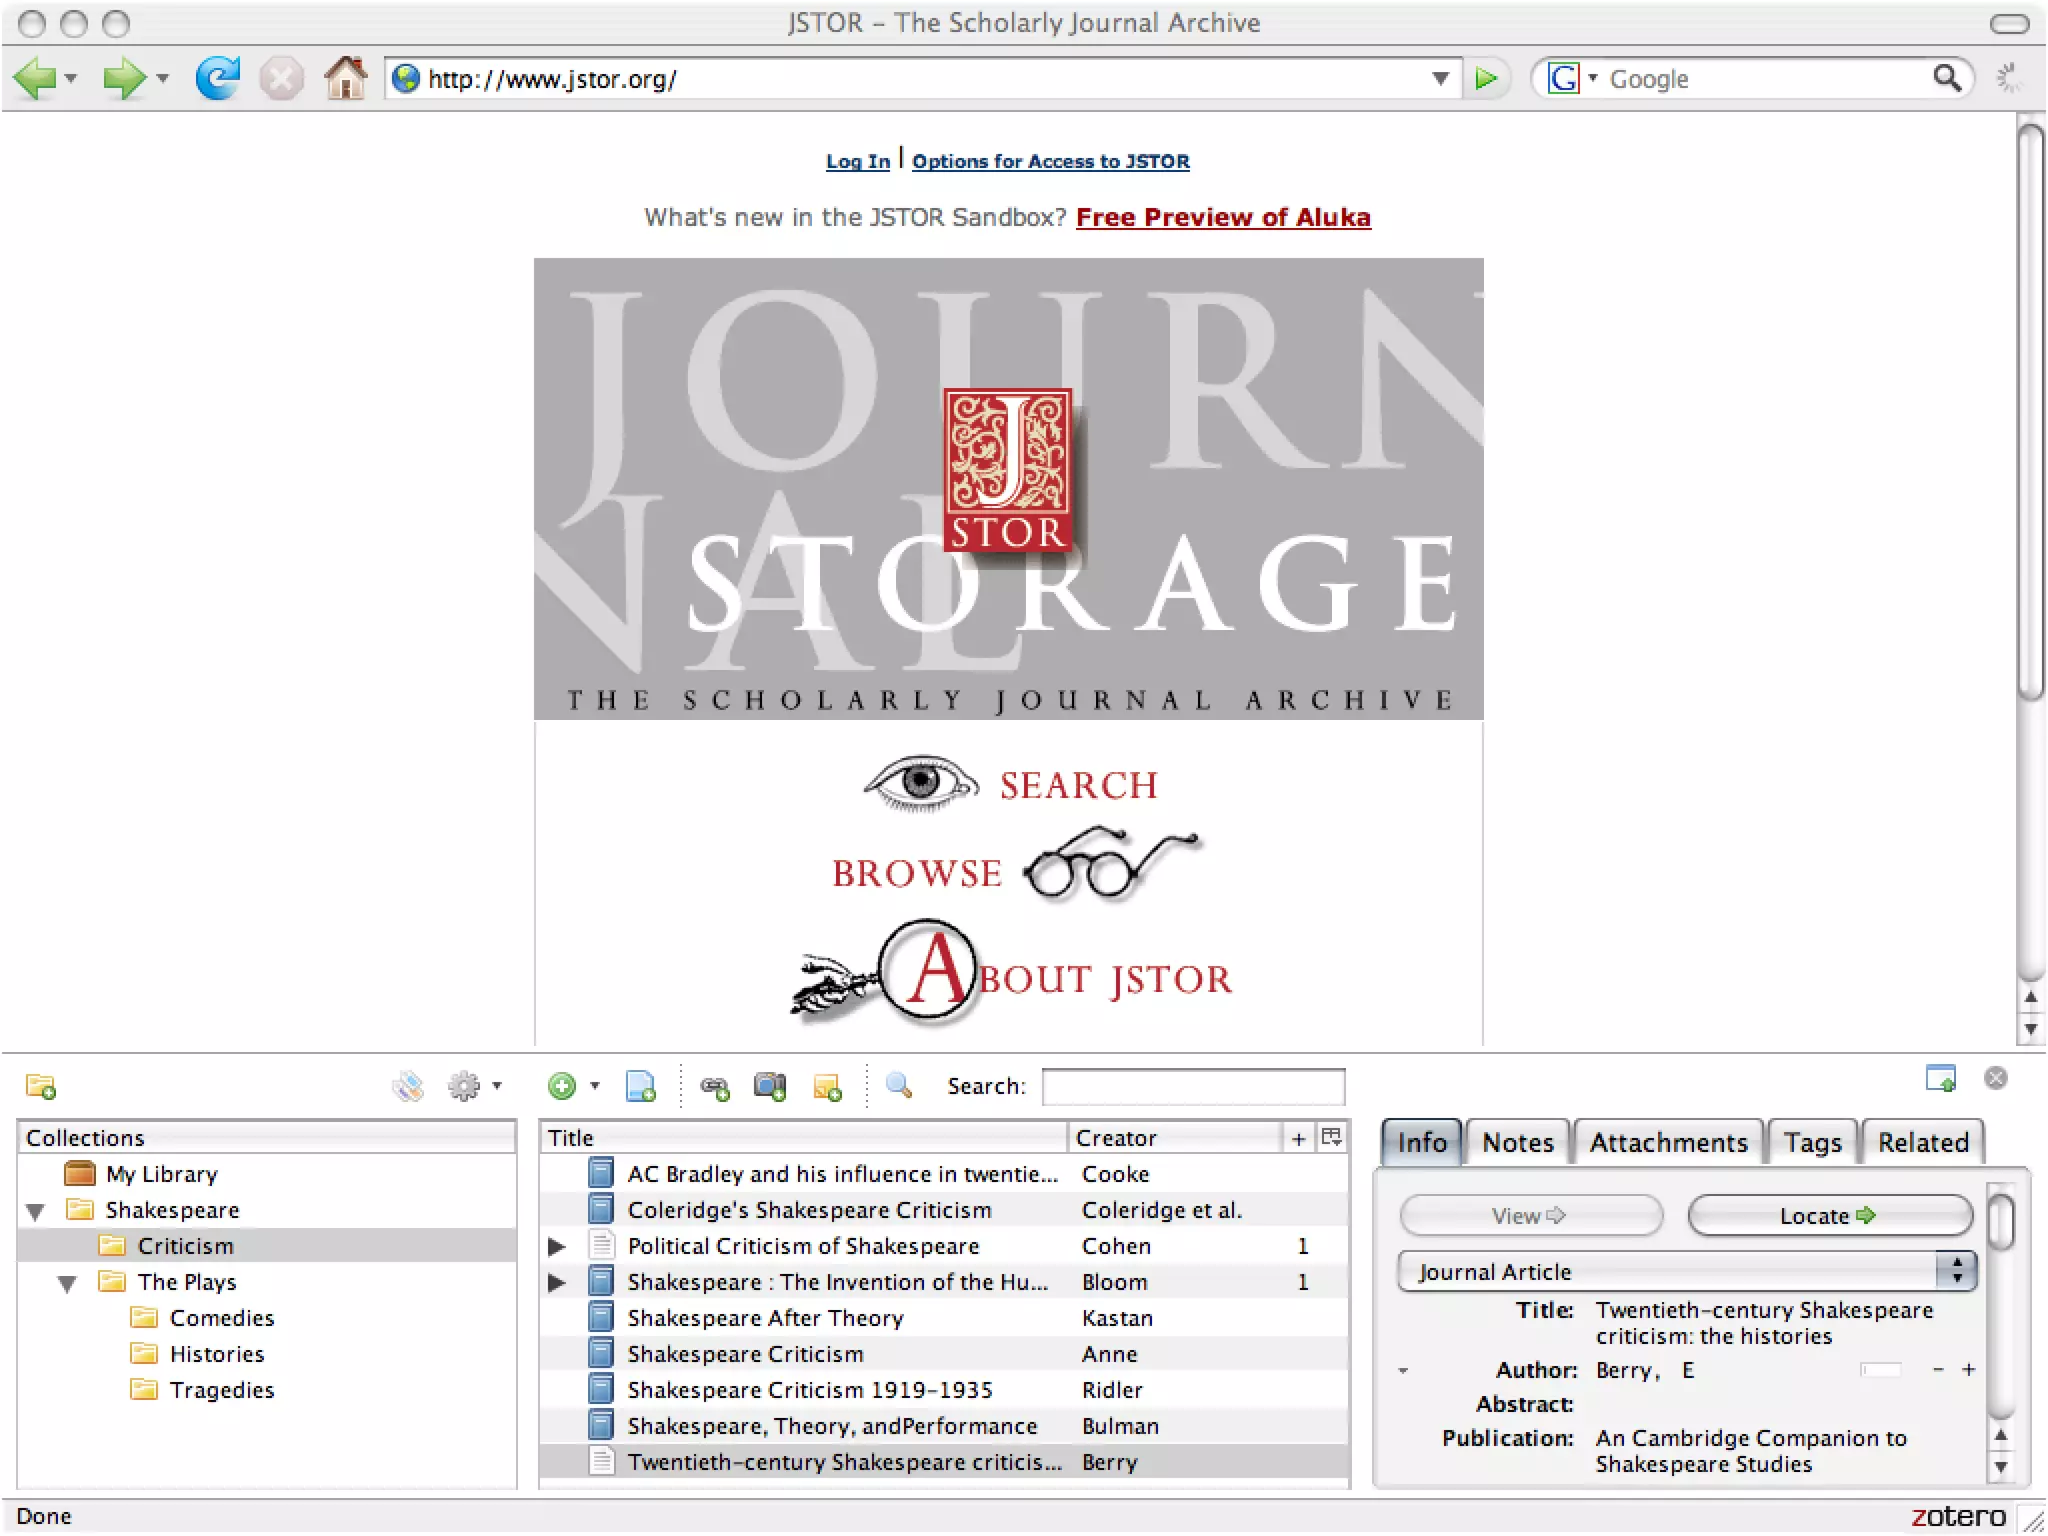Click the Locate button

(x=1828, y=1216)
